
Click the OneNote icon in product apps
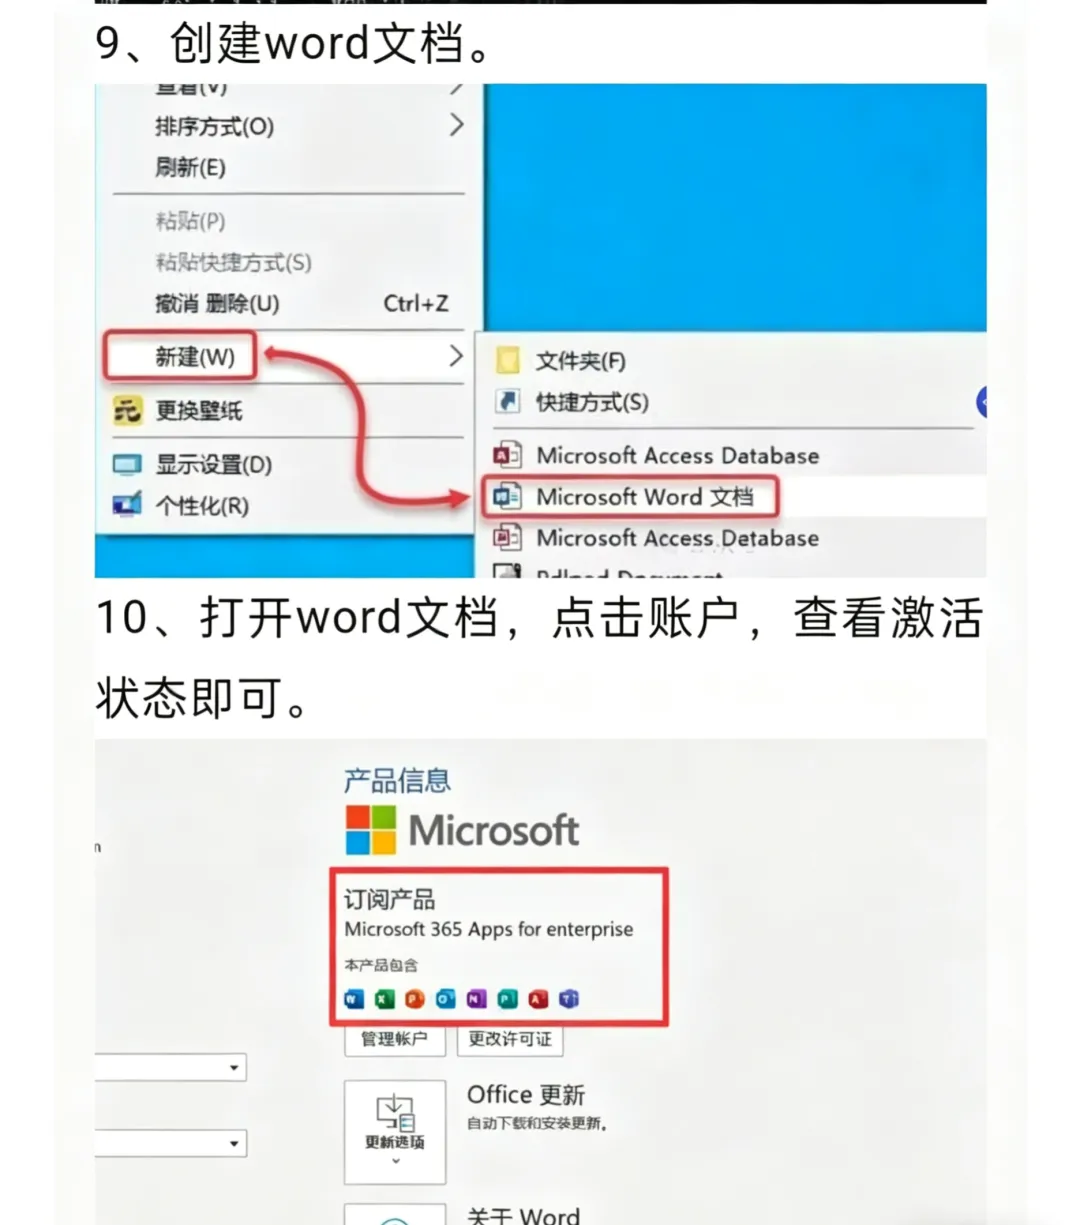477,998
